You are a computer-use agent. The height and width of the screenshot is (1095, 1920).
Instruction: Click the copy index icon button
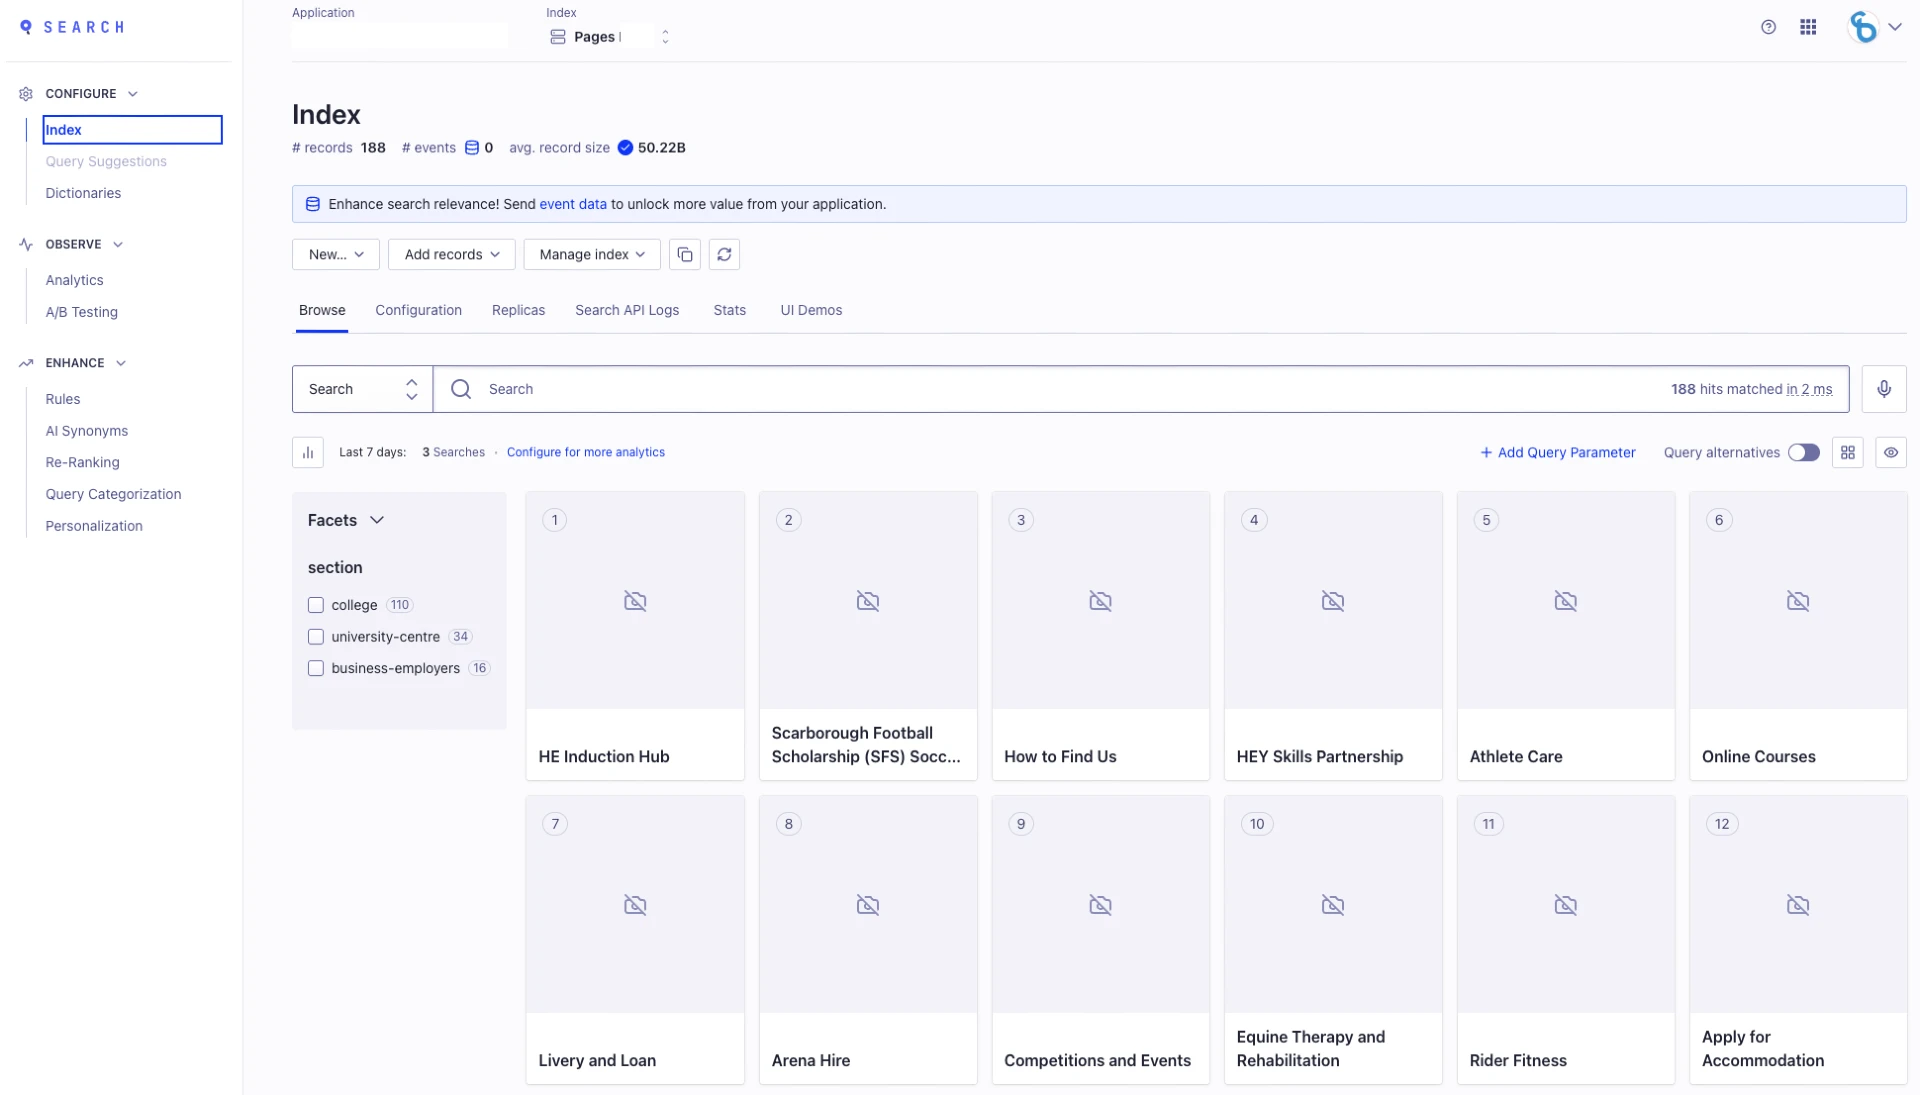click(x=685, y=255)
